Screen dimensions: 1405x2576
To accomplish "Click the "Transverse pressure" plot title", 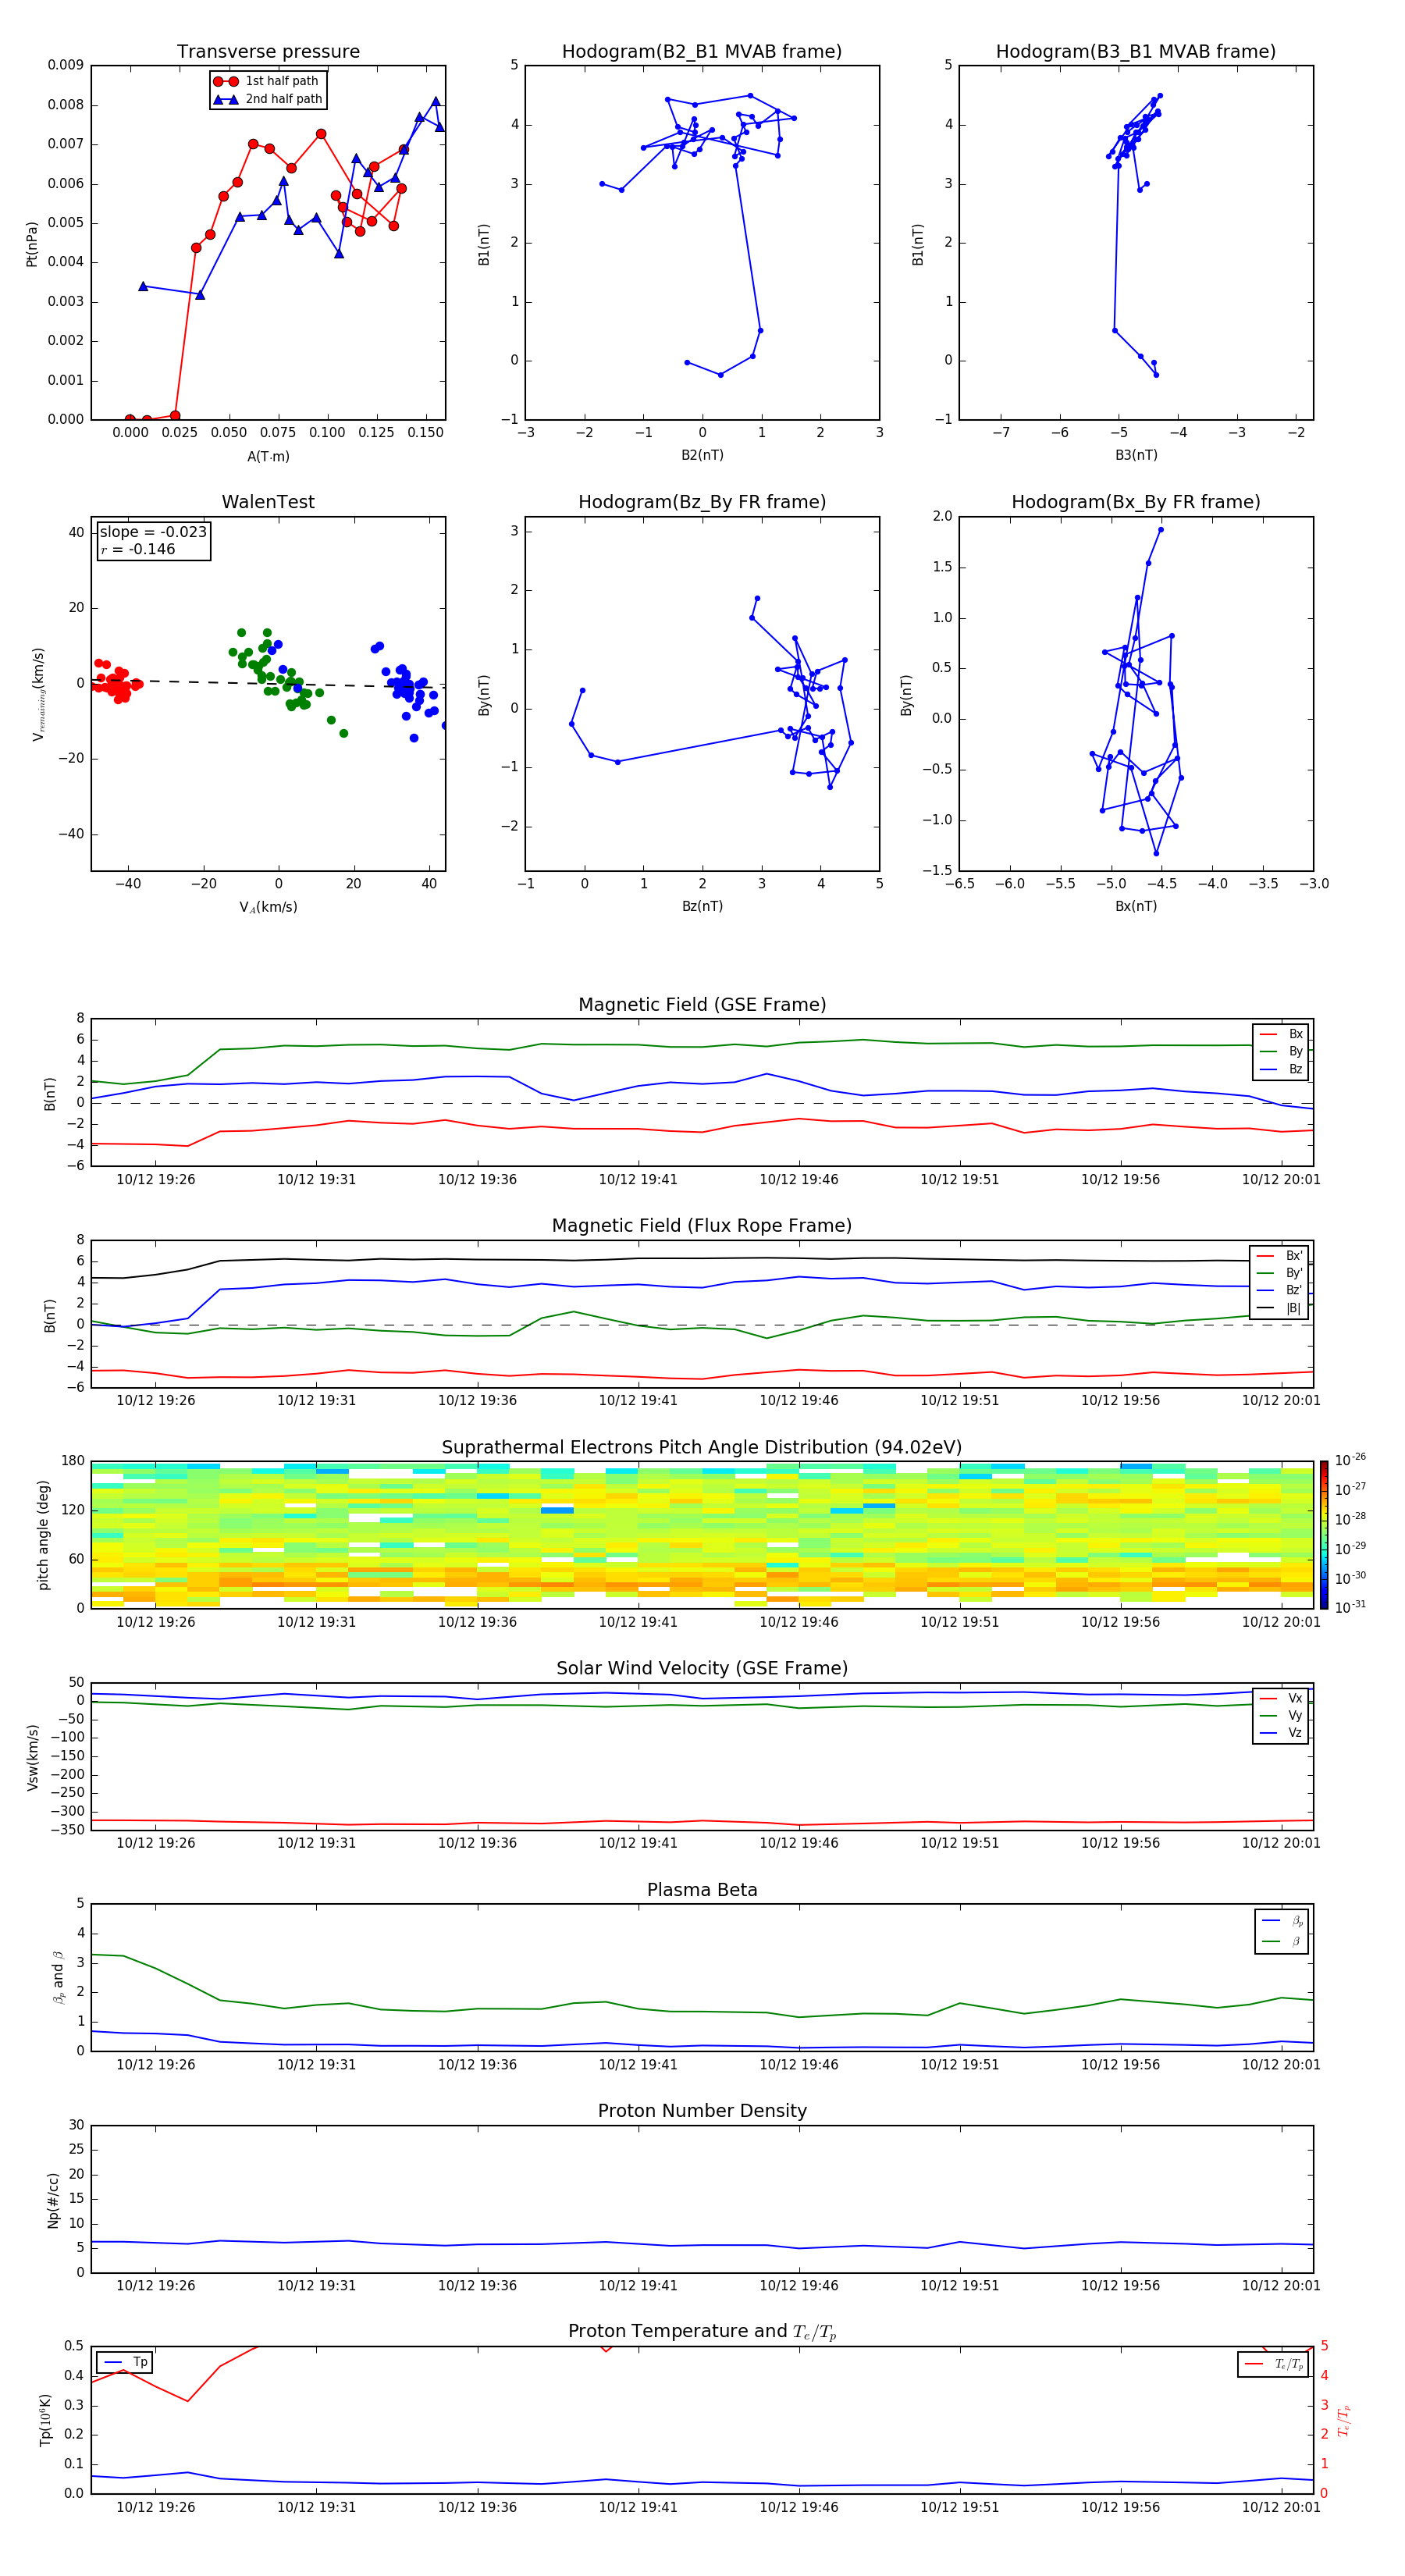I will (x=268, y=52).
